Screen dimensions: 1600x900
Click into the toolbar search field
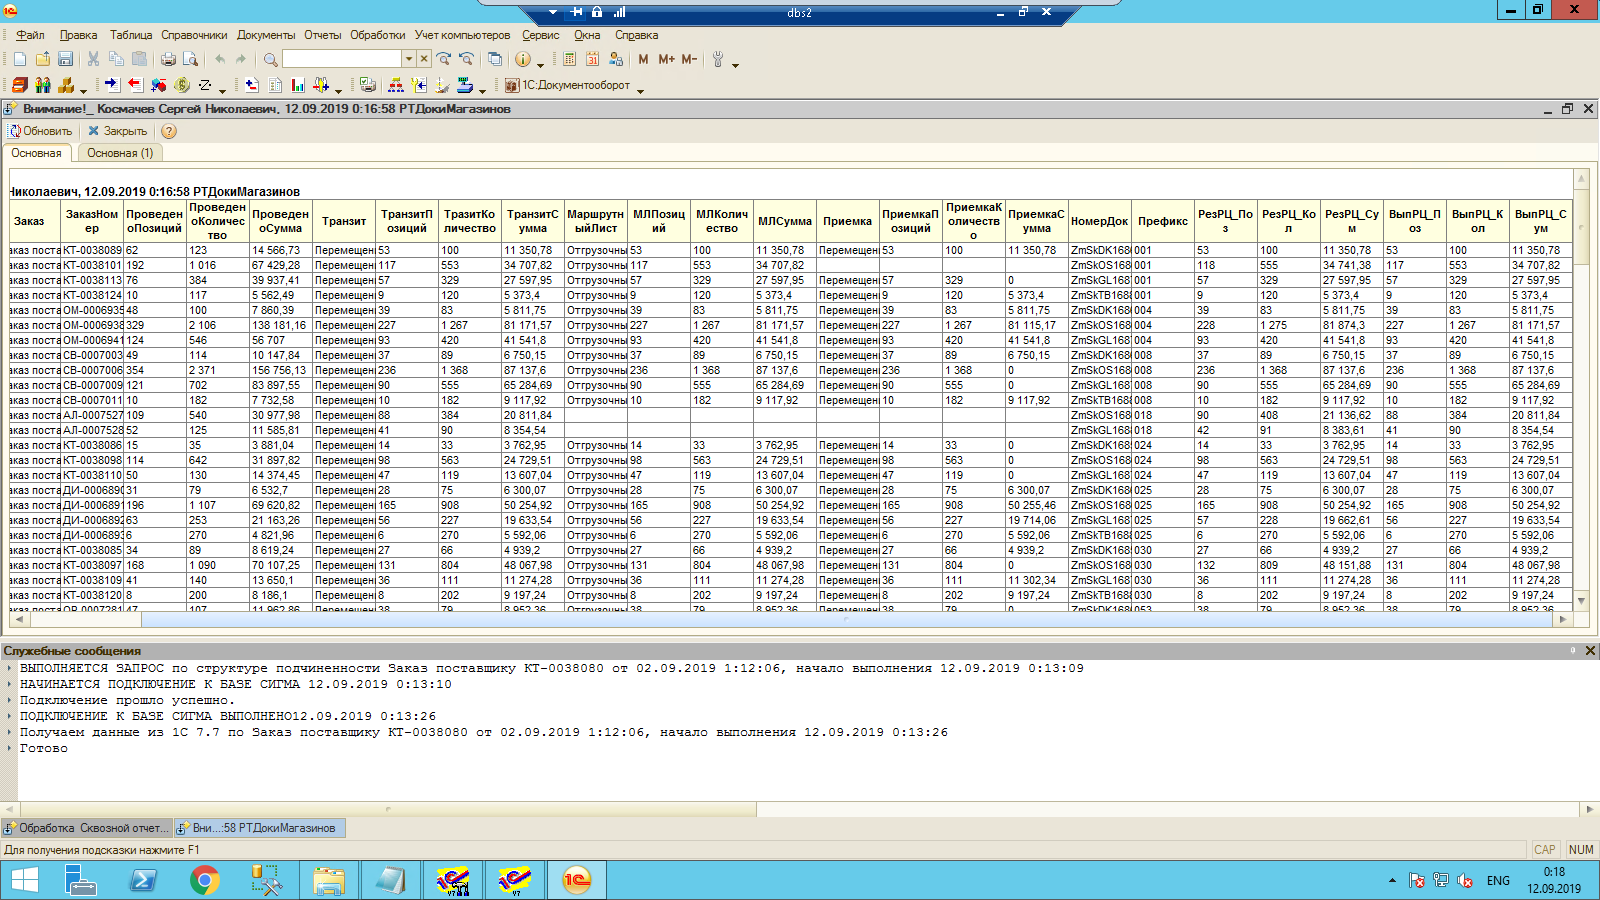pyautogui.click(x=342, y=60)
